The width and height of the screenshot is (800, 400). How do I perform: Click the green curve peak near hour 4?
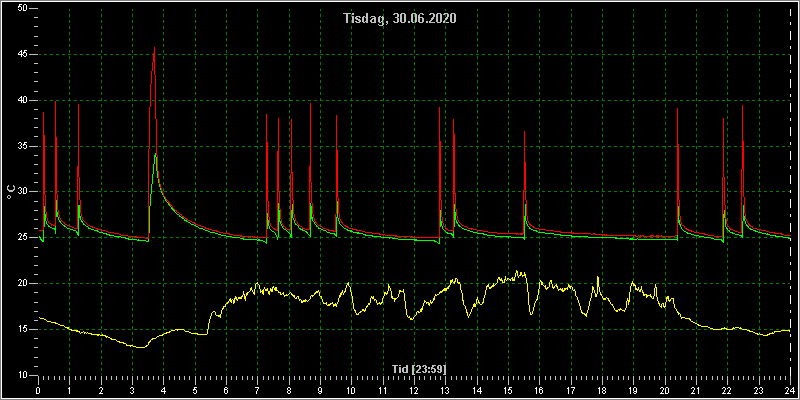click(156, 153)
